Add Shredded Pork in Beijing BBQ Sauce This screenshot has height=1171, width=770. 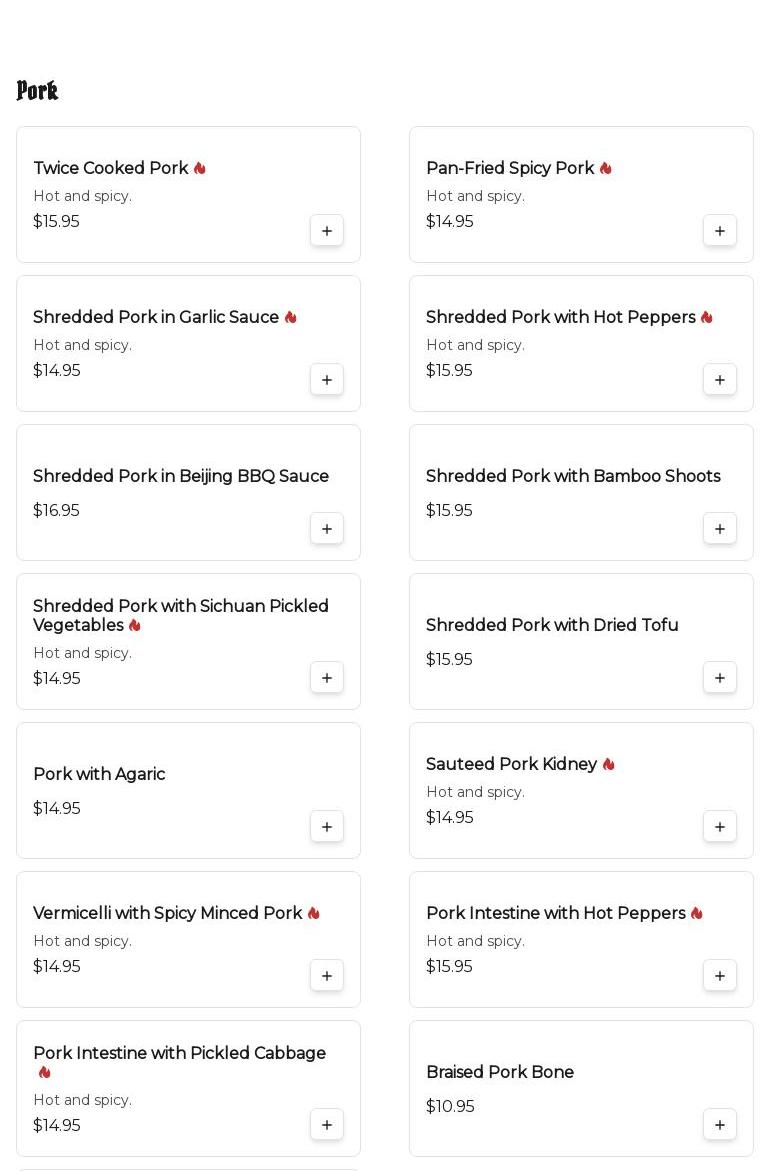pyautogui.click(x=327, y=529)
